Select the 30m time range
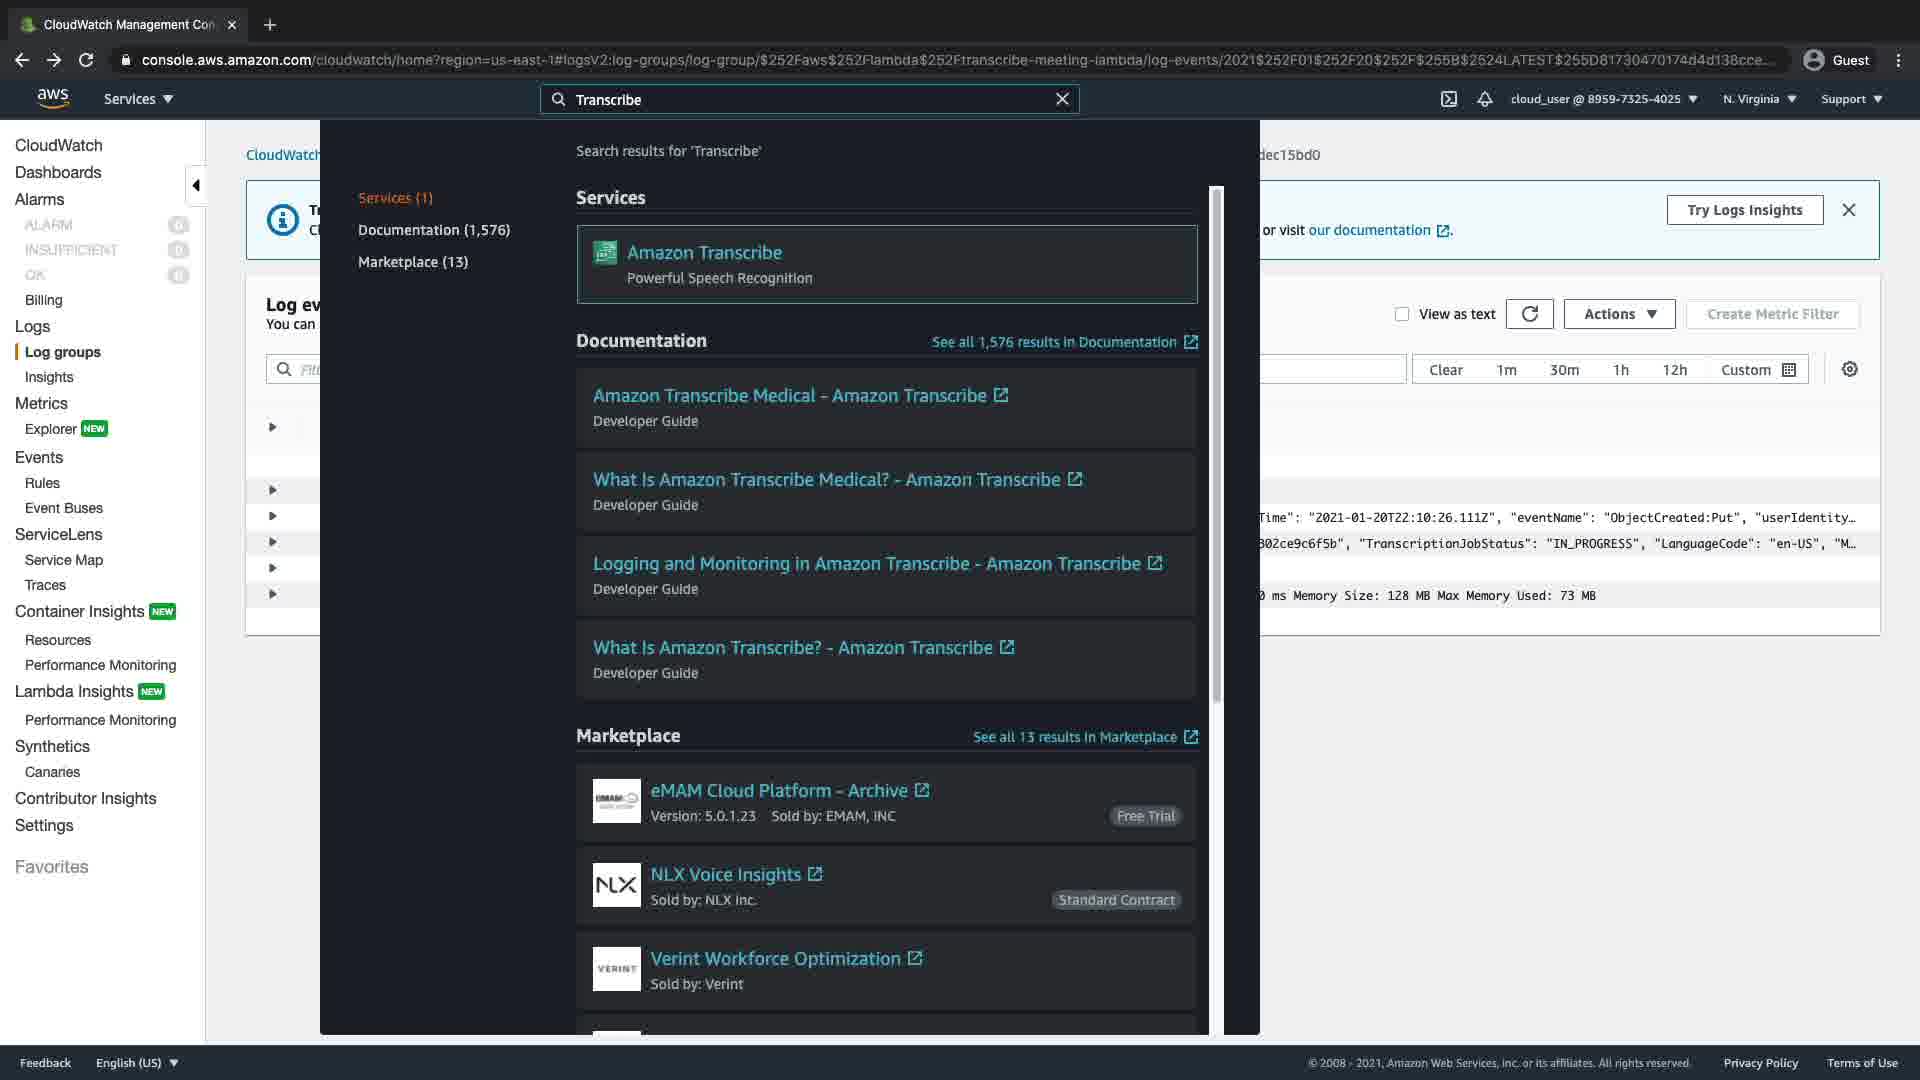1920x1080 pixels. coord(1564,370)
